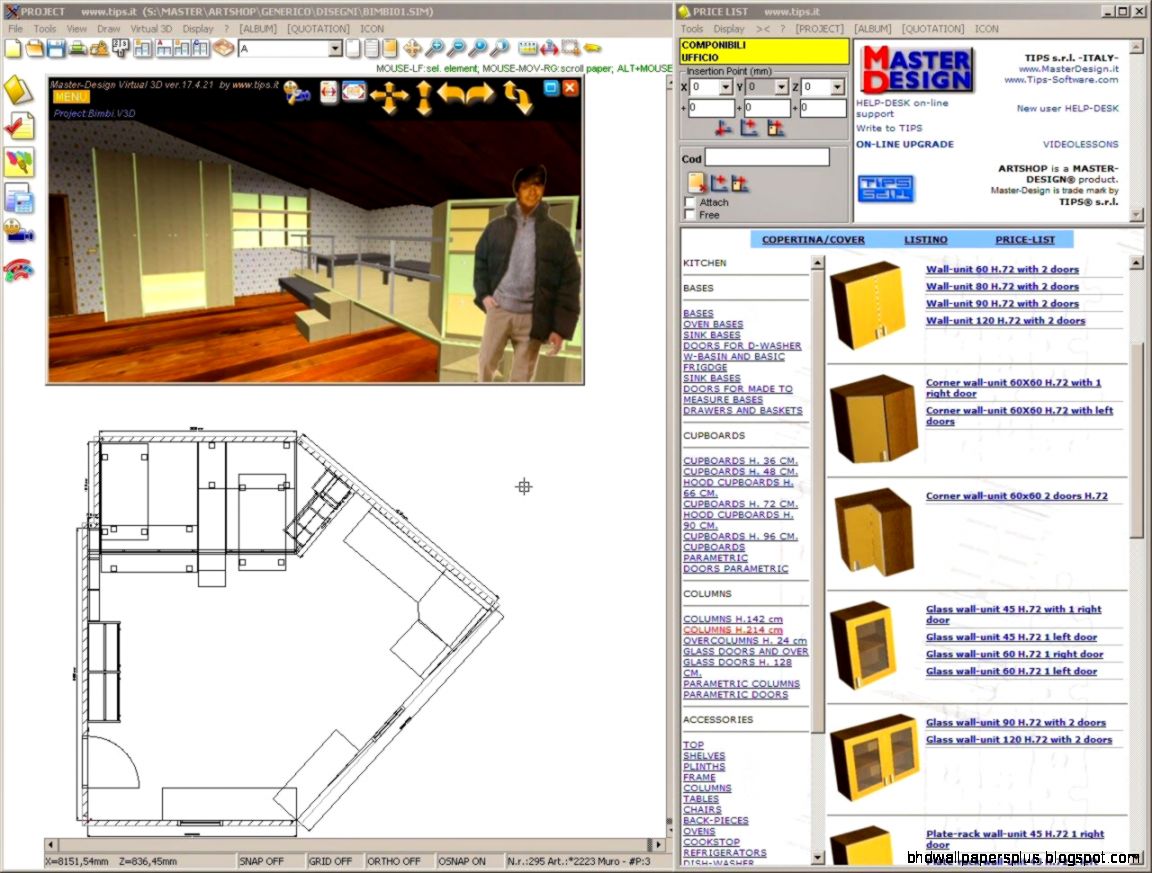
Task: Open the Draw menu
Action: pos(108,28)
